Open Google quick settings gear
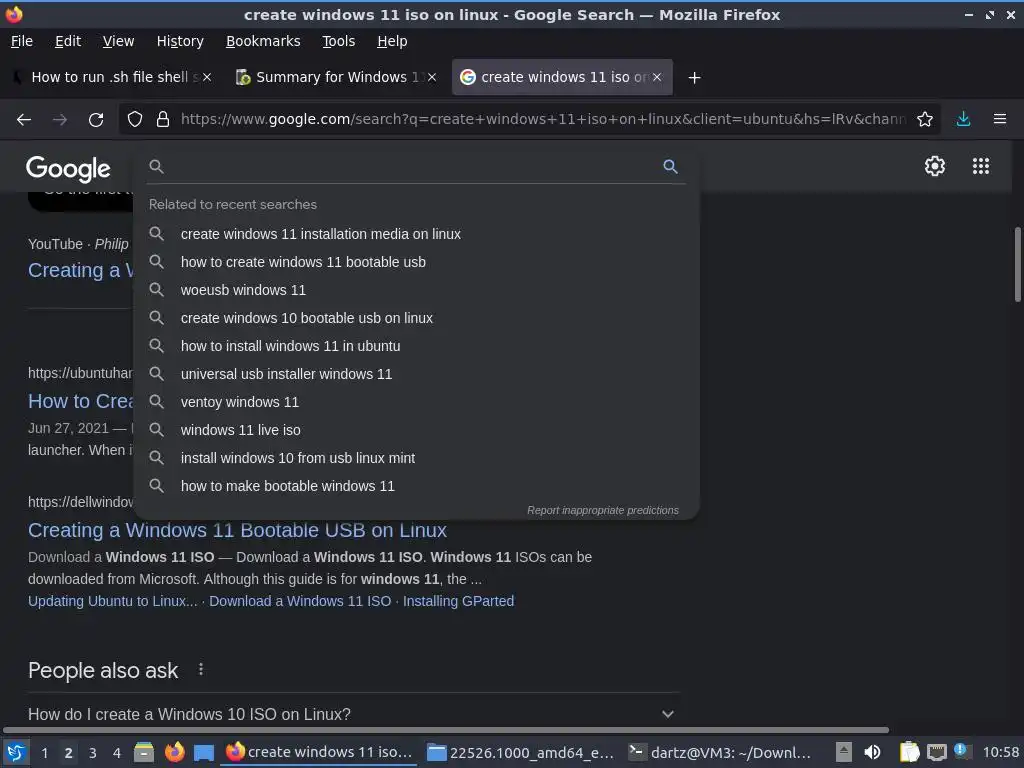Image resolution: width=1024 pixels, height=768 pixels. pyautogui.click(x=935, y=166)
